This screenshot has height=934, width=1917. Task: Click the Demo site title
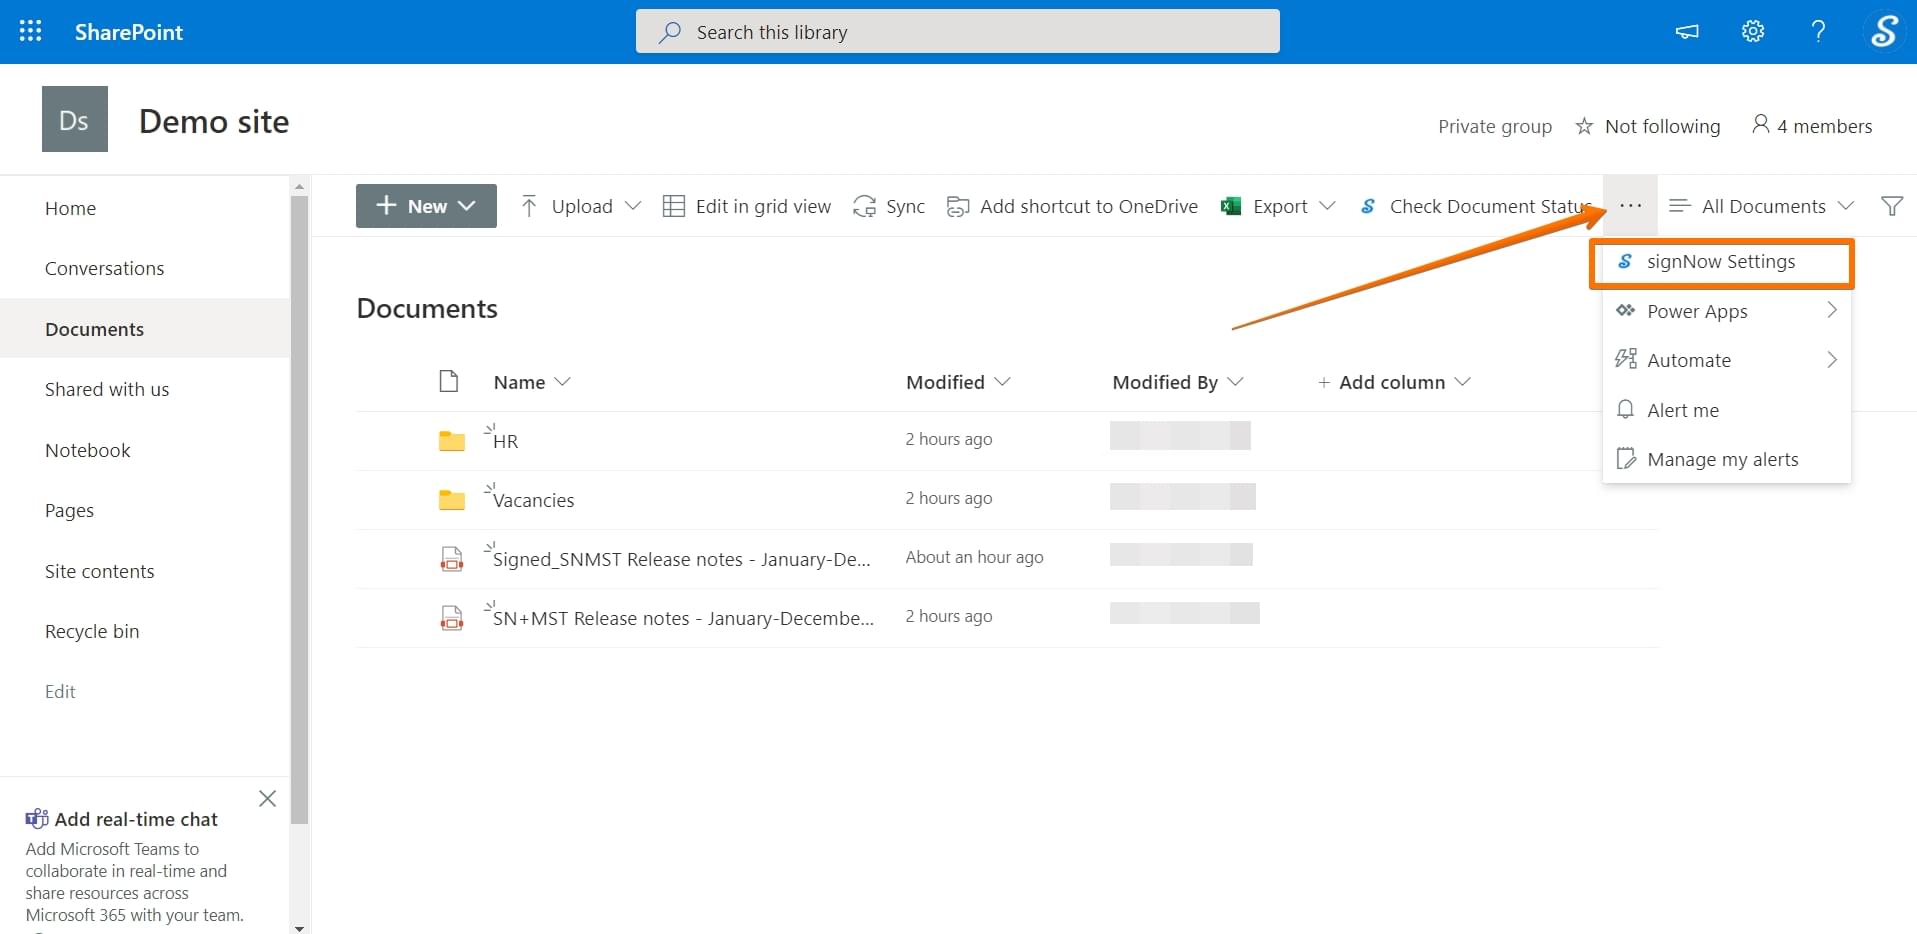tap(214, 122)
